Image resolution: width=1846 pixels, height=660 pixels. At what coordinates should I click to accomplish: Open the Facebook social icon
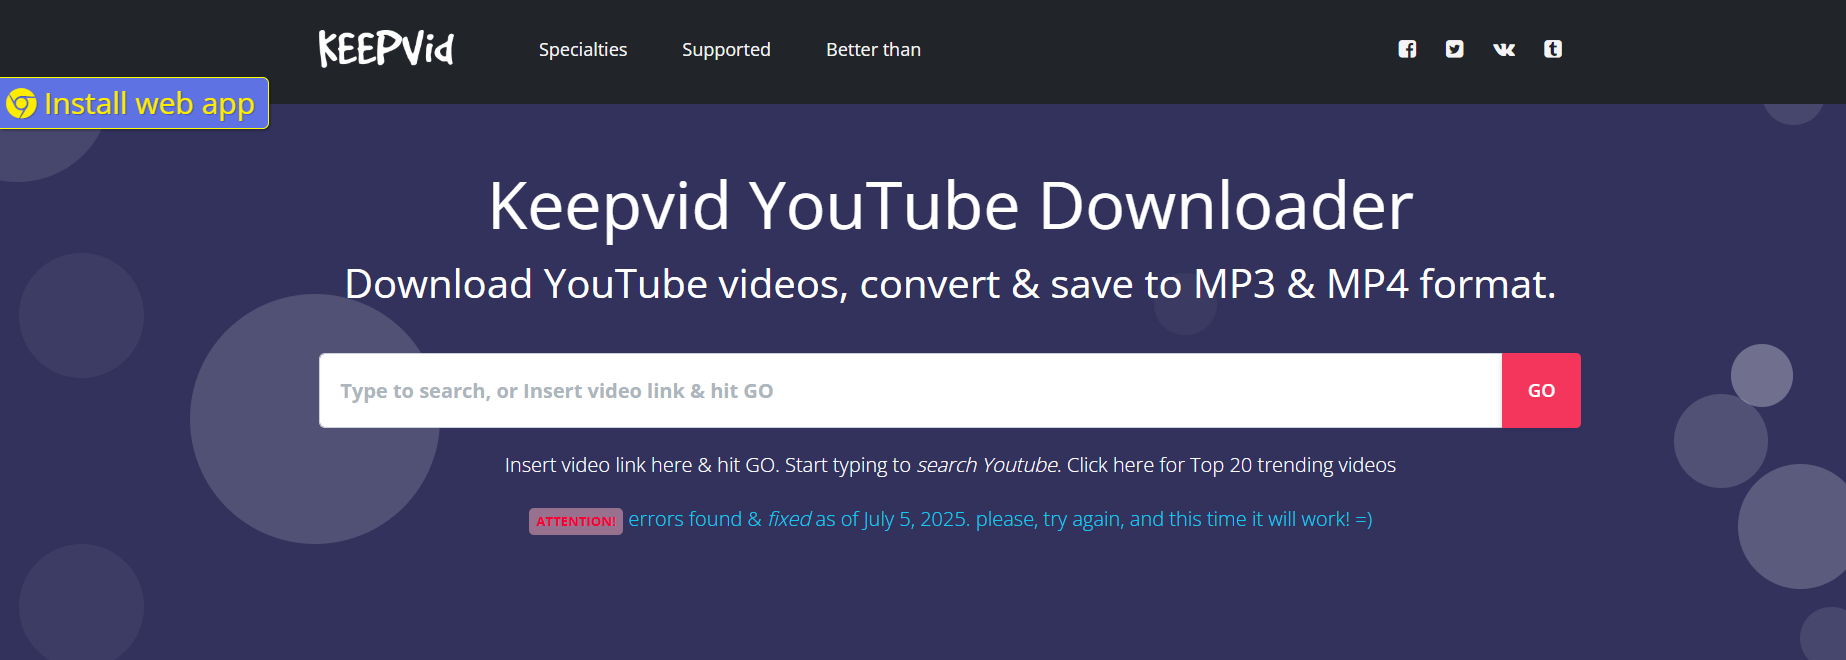point(1407,49)
